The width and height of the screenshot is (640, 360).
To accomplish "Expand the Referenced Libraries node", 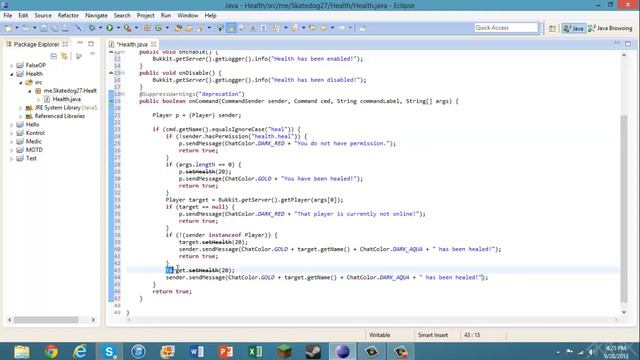I will pyautogui.click(x=20, y=116).
